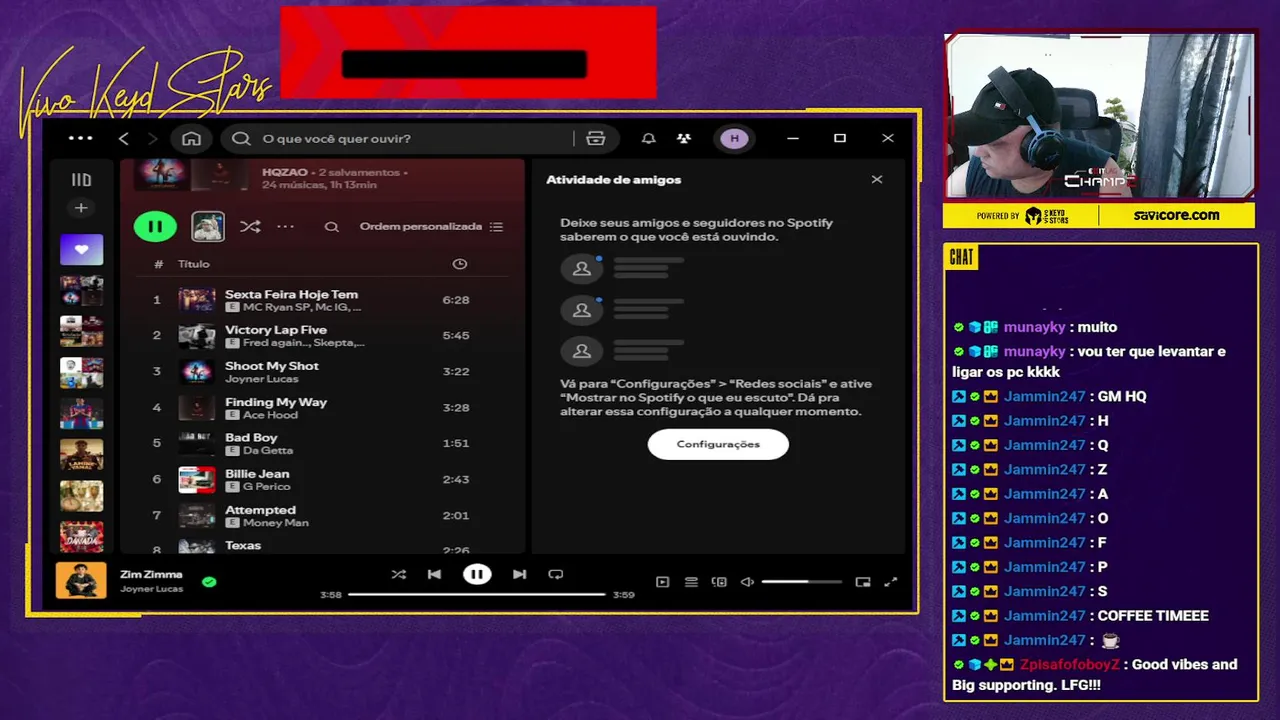Open the bottom-most playlist cover in library sidebar
1280x720 pixels.
[81, 537]
